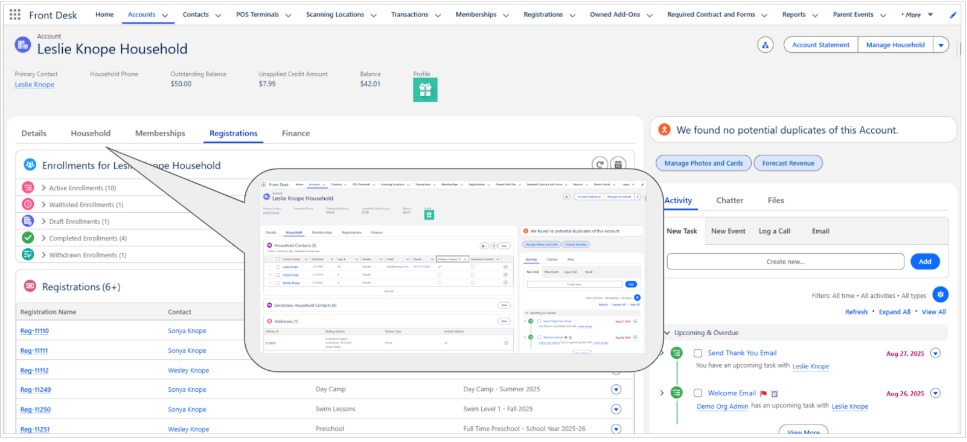Refresh the Enrollments list

coord(599,165)
